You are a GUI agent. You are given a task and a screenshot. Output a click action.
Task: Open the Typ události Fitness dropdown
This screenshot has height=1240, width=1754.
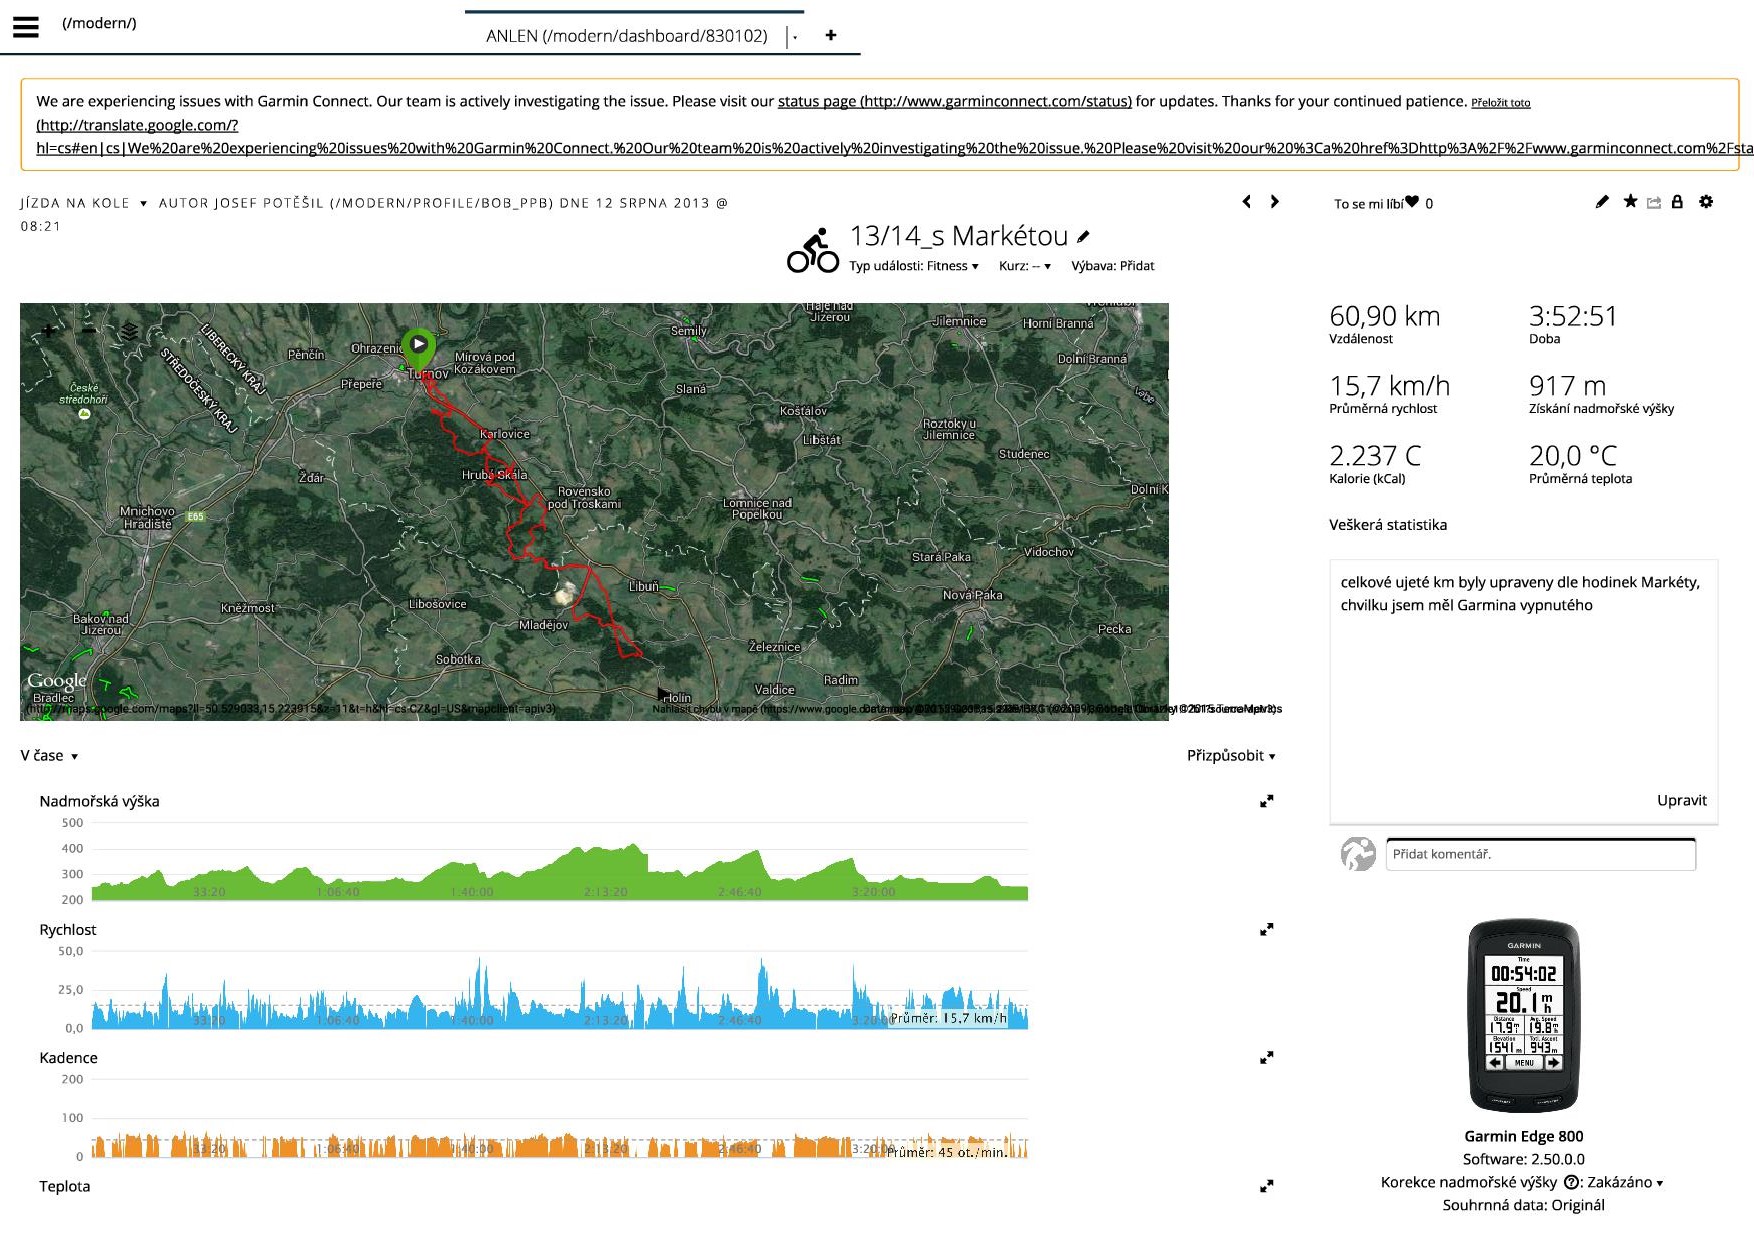(x=913, y=266)
